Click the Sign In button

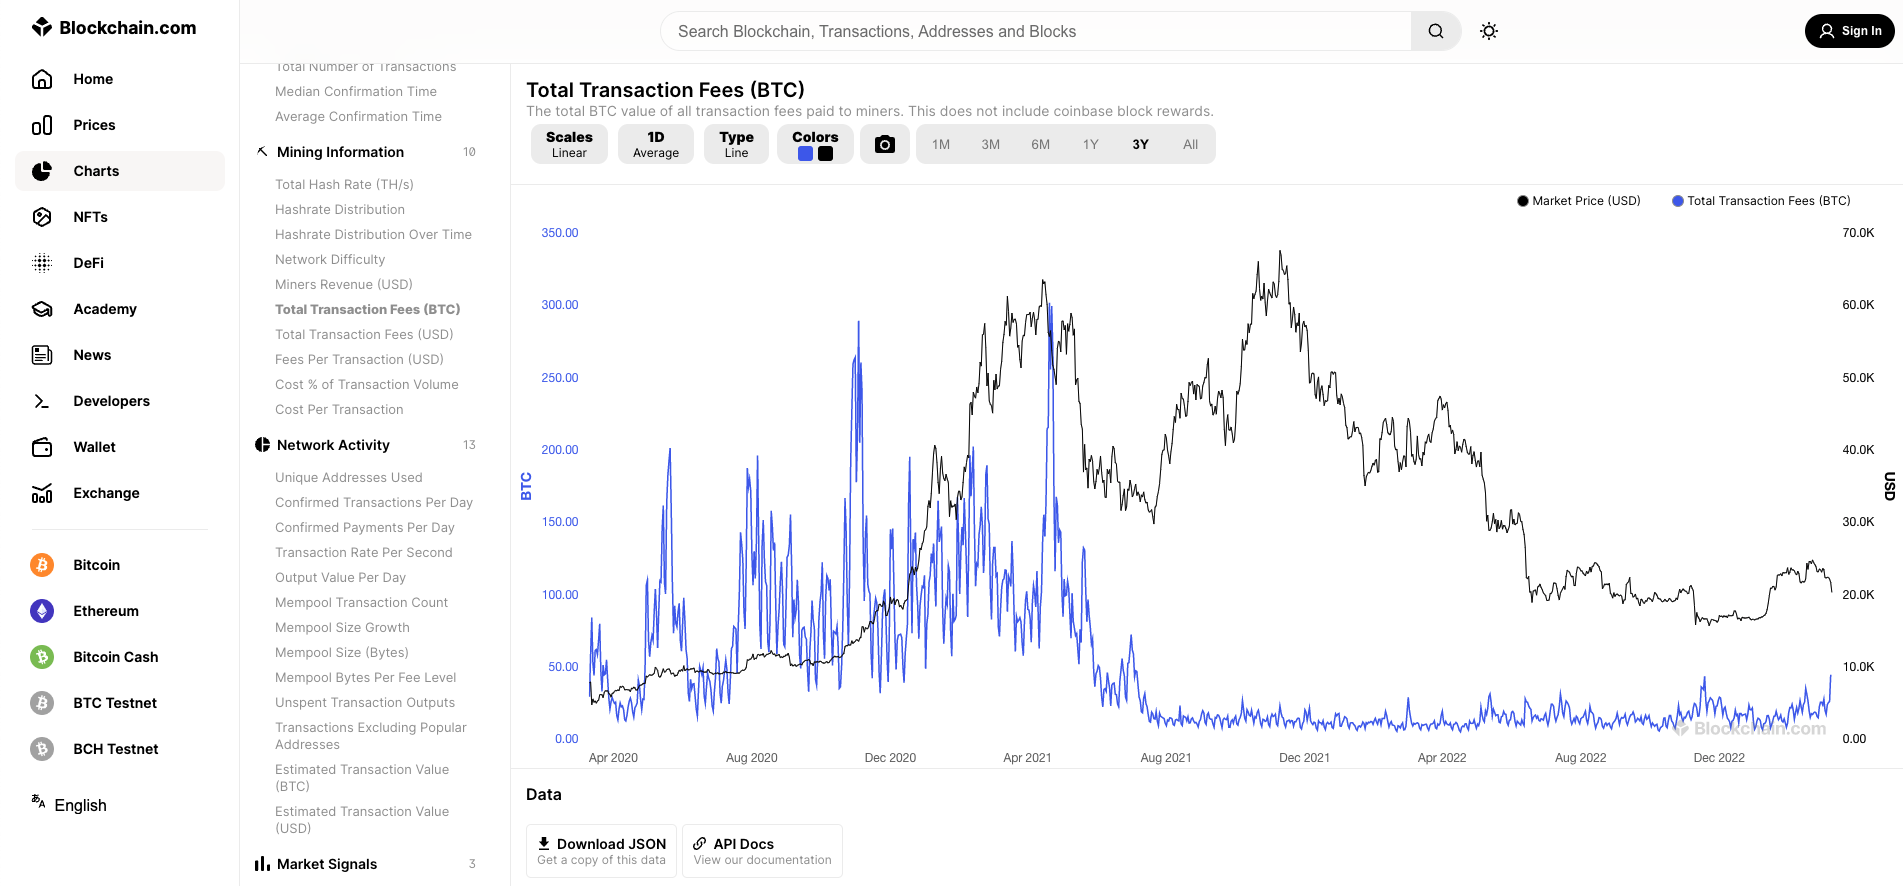[x=1850, y=31]
